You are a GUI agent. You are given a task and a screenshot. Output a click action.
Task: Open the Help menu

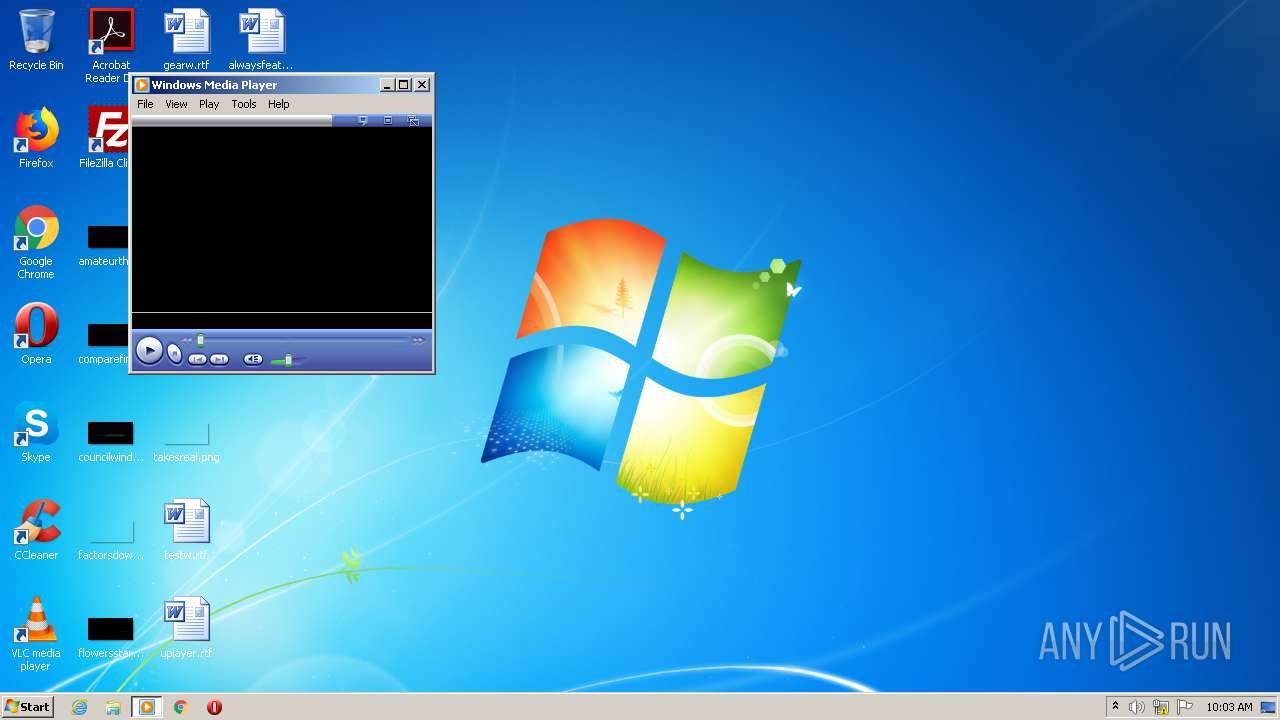(x=279, y=104)
